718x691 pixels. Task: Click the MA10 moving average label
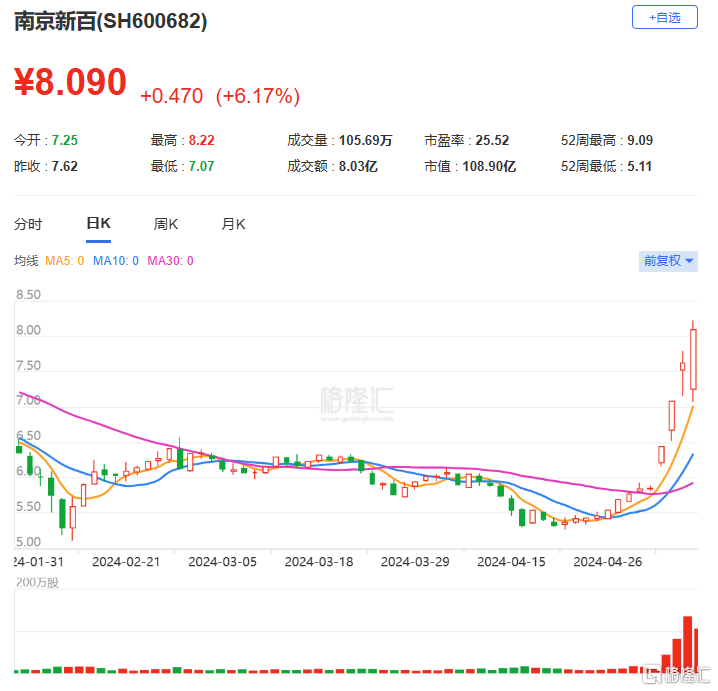click(x=116, y=261)
